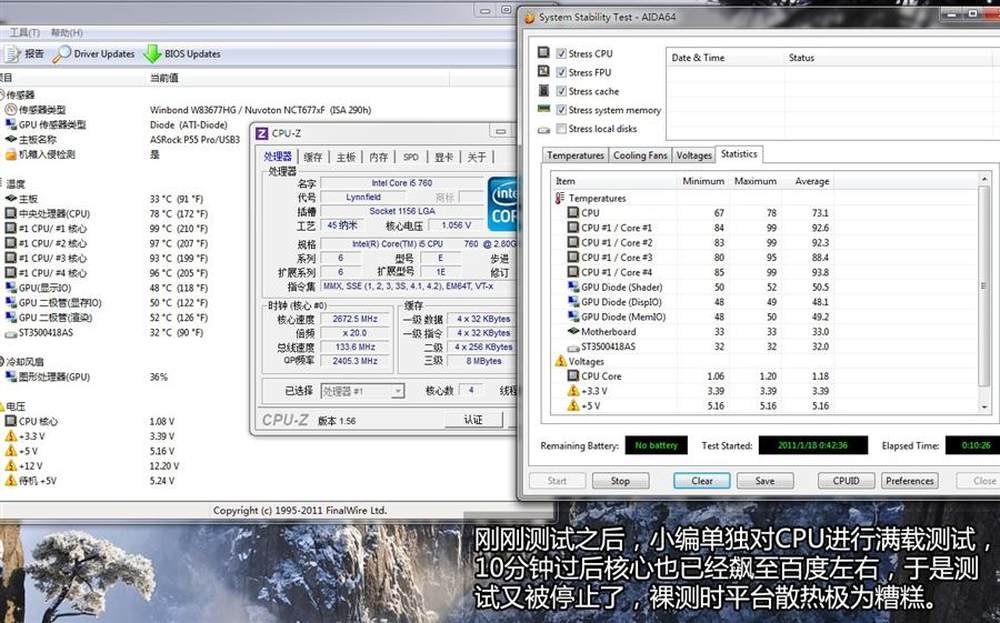1000x623 pixels.
Task: Switch to the Voltages tab
Action: (x=694, y=155)
